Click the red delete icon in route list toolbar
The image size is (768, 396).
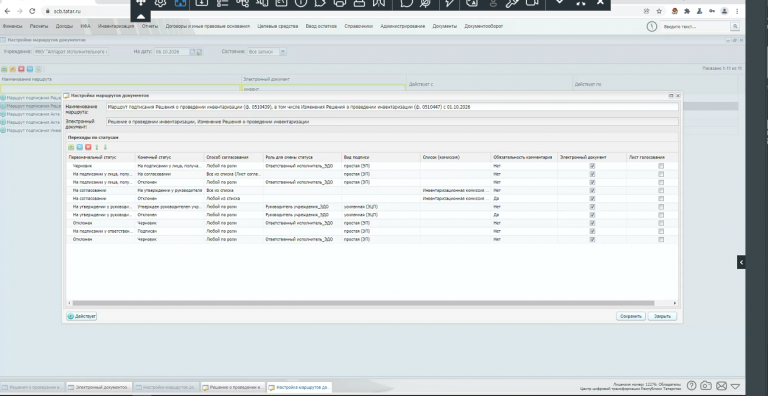tap(21, 69)
